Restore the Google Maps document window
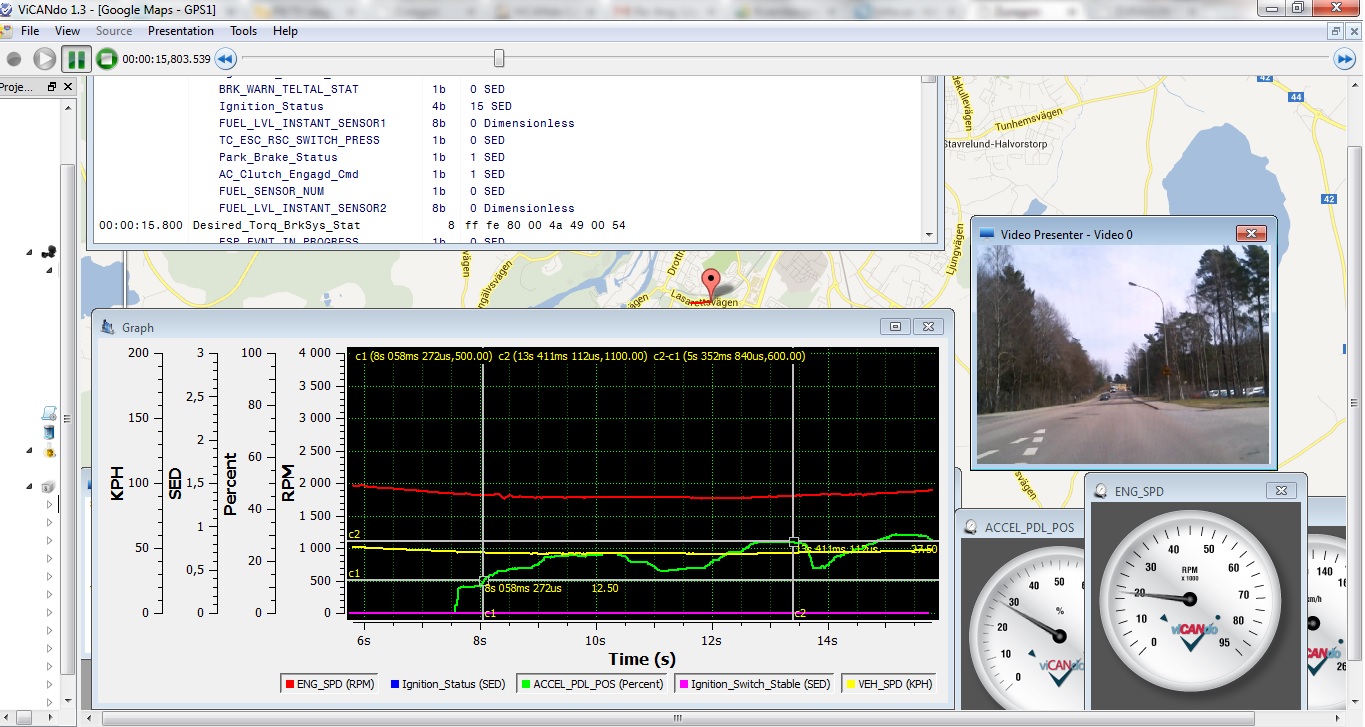 (x=1336, y=31)
